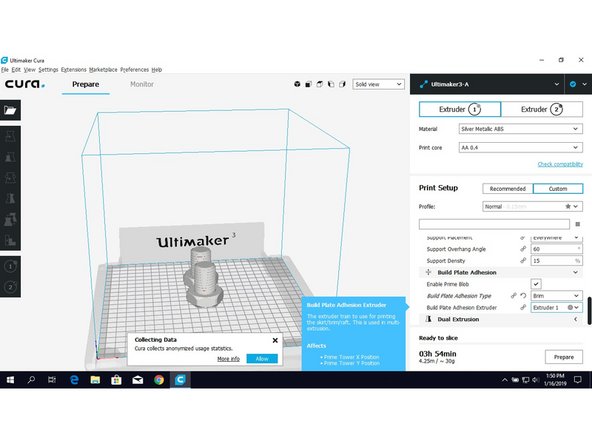Open the Edit menu

(16, 69)
